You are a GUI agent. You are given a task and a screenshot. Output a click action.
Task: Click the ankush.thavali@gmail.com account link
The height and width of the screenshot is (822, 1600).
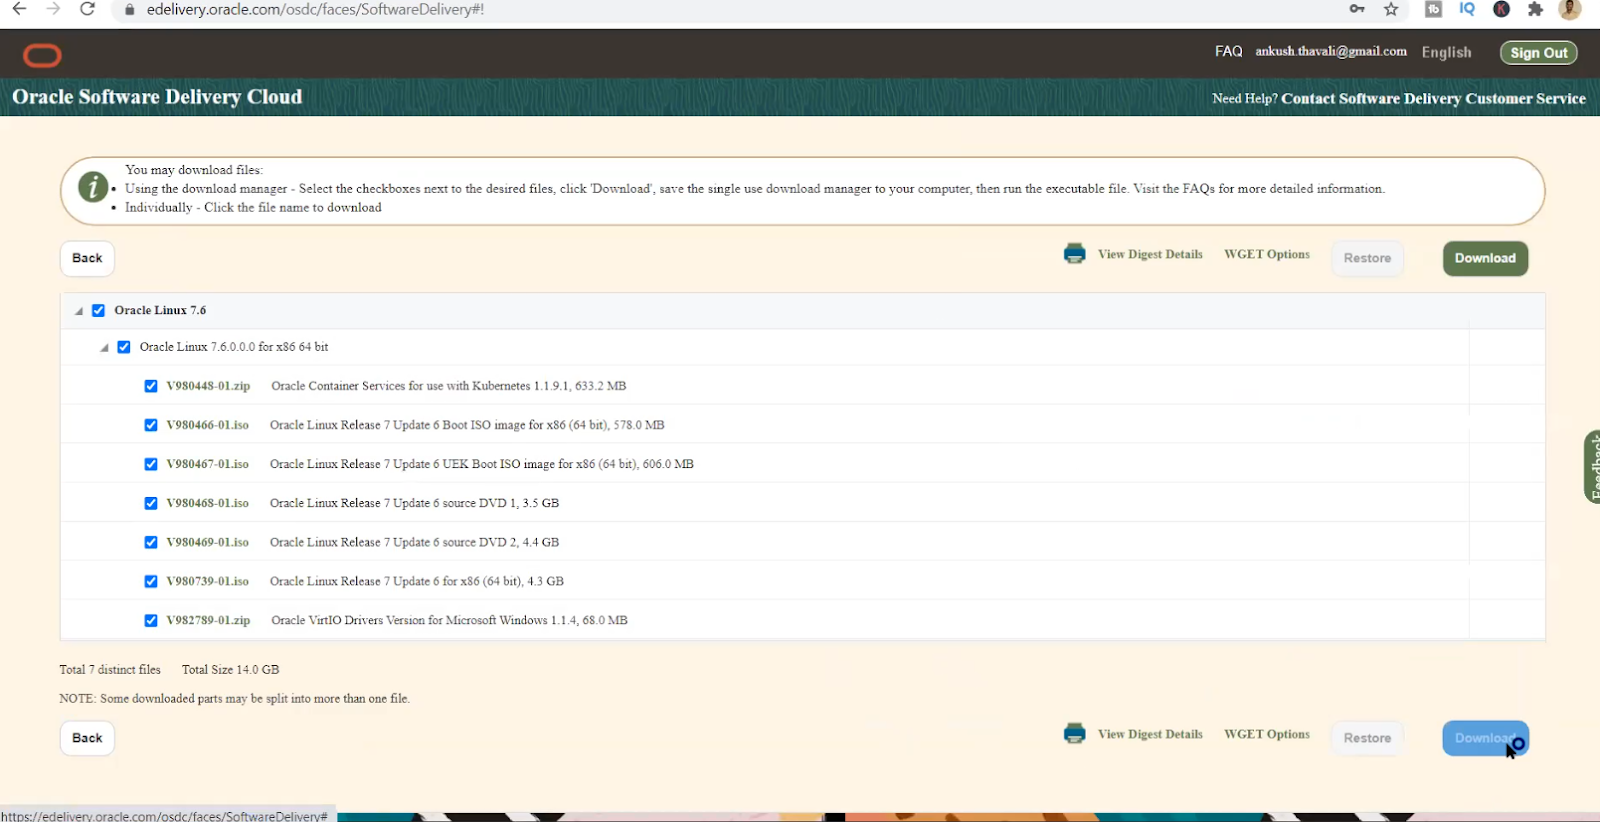point(1331,51)
